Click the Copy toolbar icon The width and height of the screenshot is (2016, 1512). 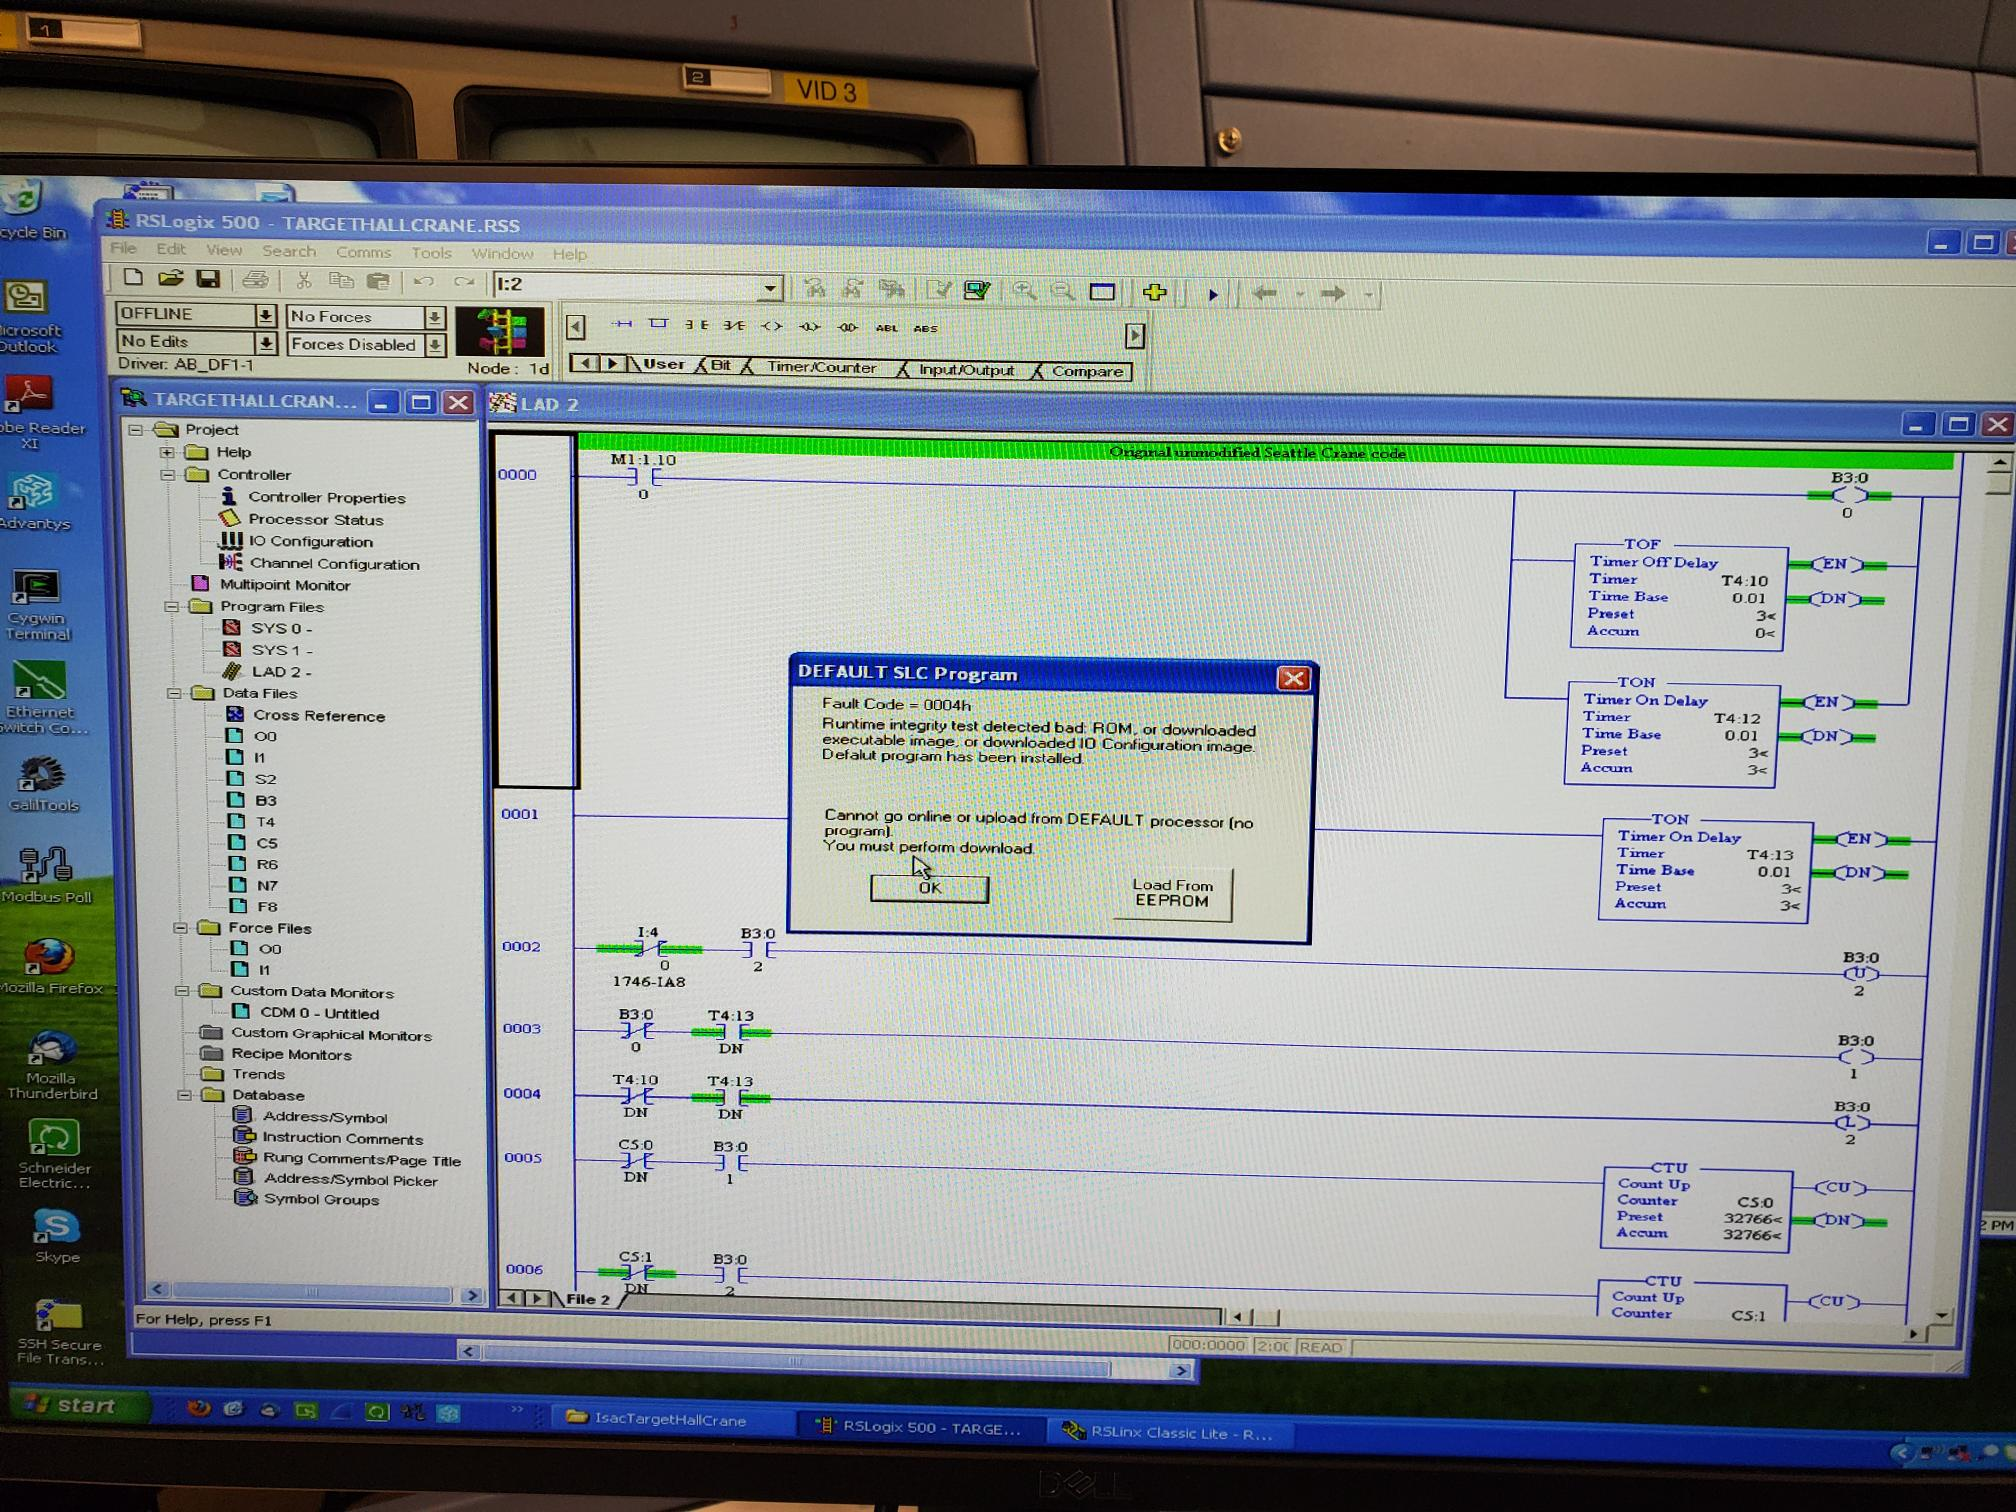(x=341, y=281)
